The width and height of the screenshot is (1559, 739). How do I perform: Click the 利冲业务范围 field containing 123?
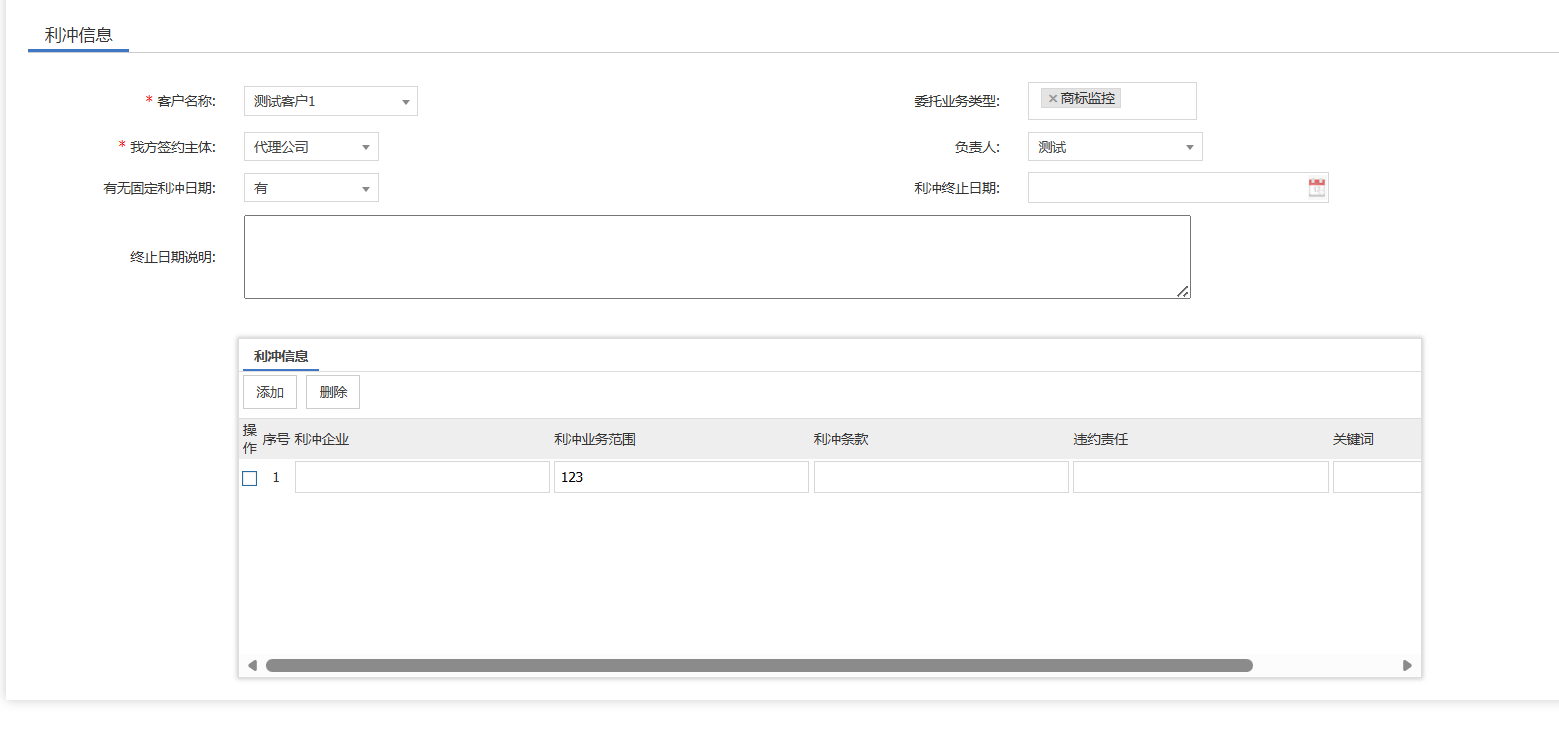click(681, 477)
